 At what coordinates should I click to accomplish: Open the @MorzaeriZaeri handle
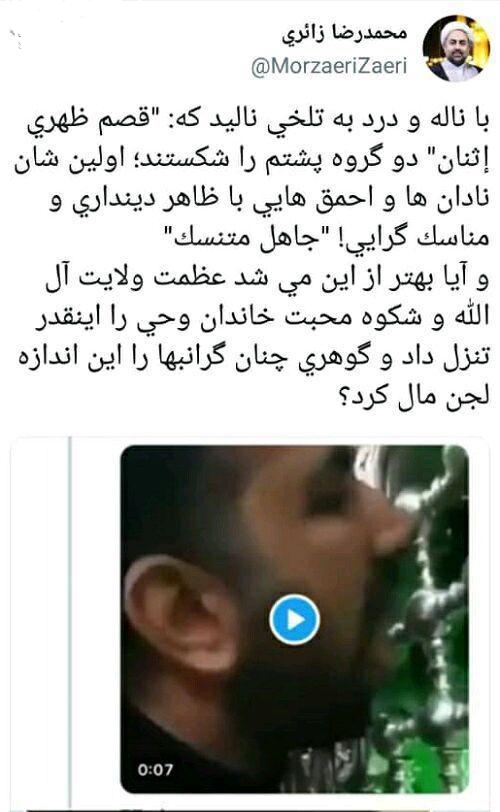(x=329, y=66)
